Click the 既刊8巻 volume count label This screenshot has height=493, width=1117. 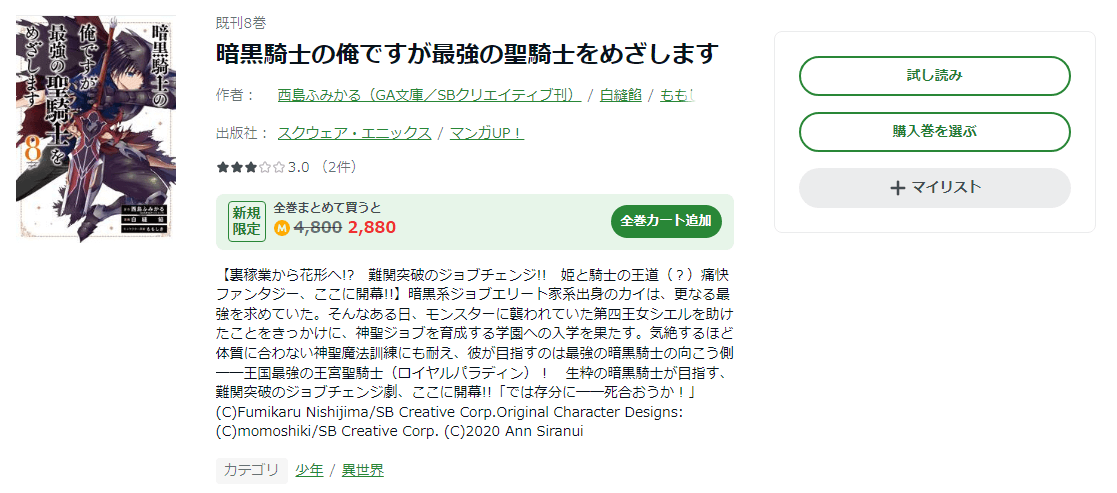tap(240, 23)
